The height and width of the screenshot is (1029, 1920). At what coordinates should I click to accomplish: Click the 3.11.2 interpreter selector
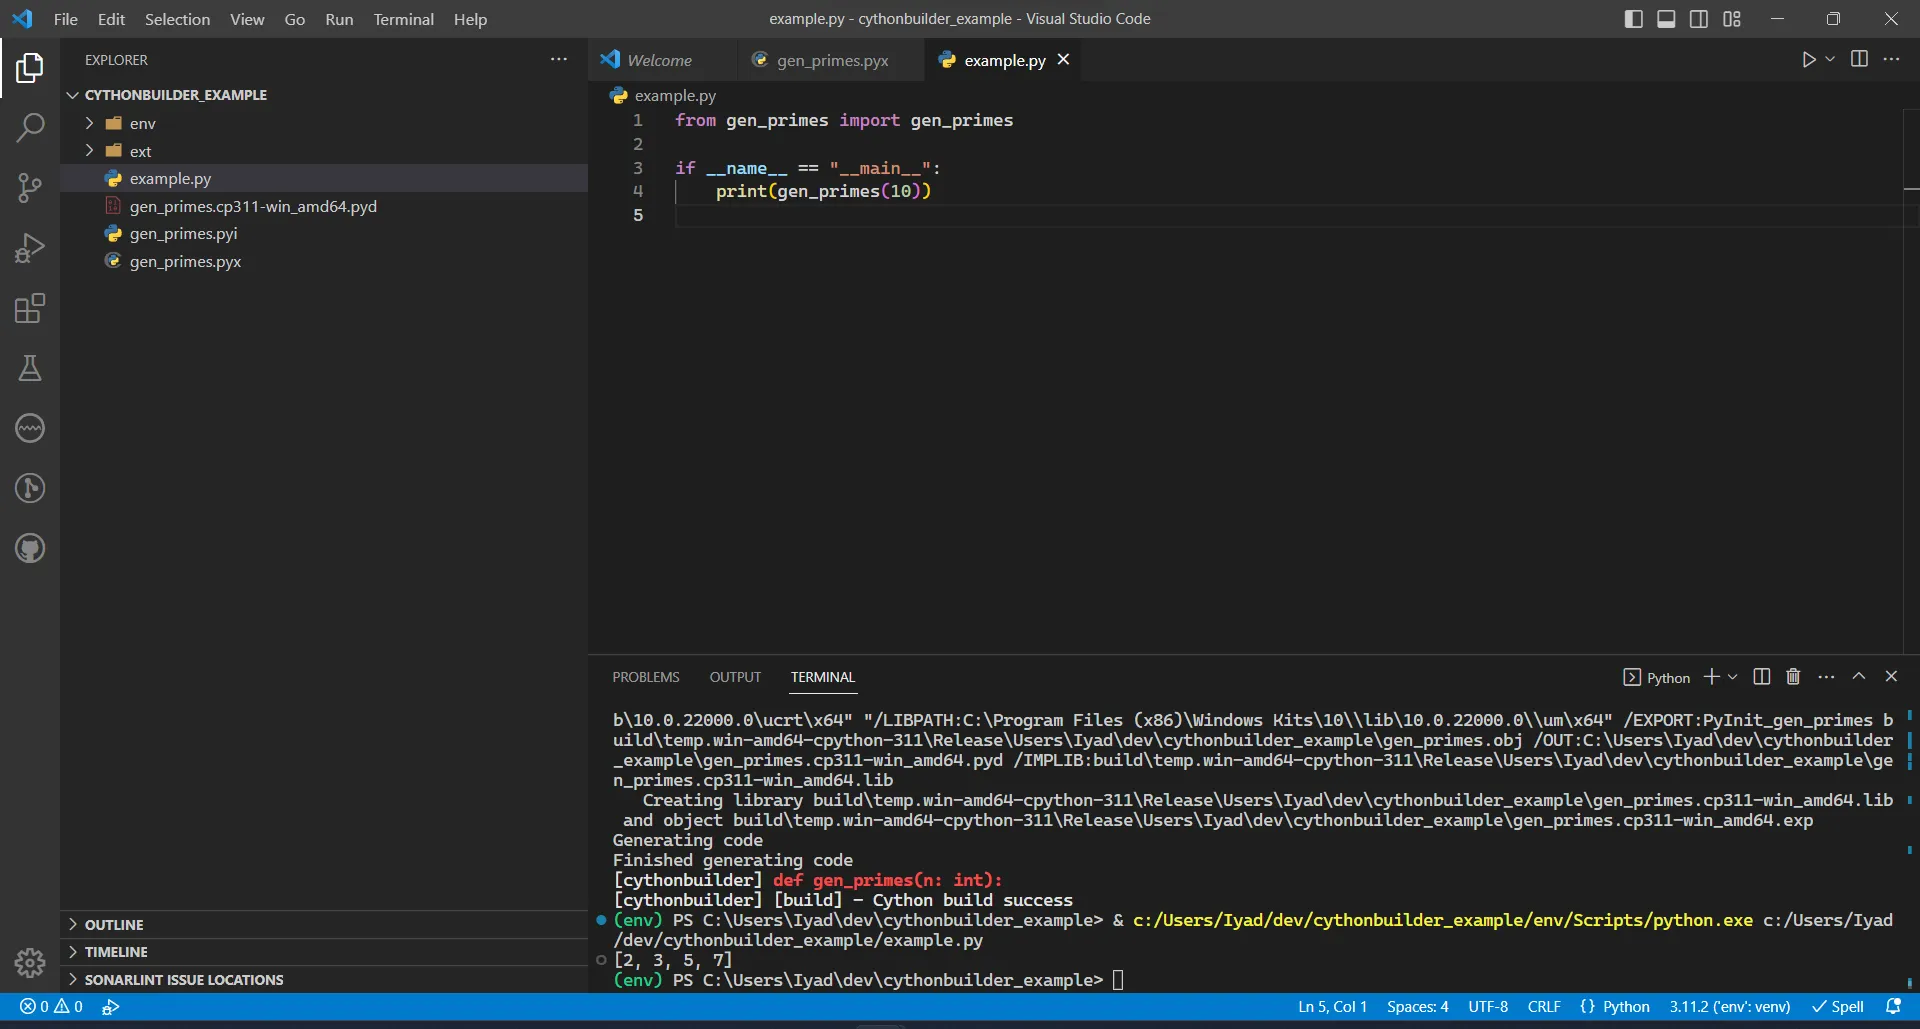click(x=1729, y=1007)
